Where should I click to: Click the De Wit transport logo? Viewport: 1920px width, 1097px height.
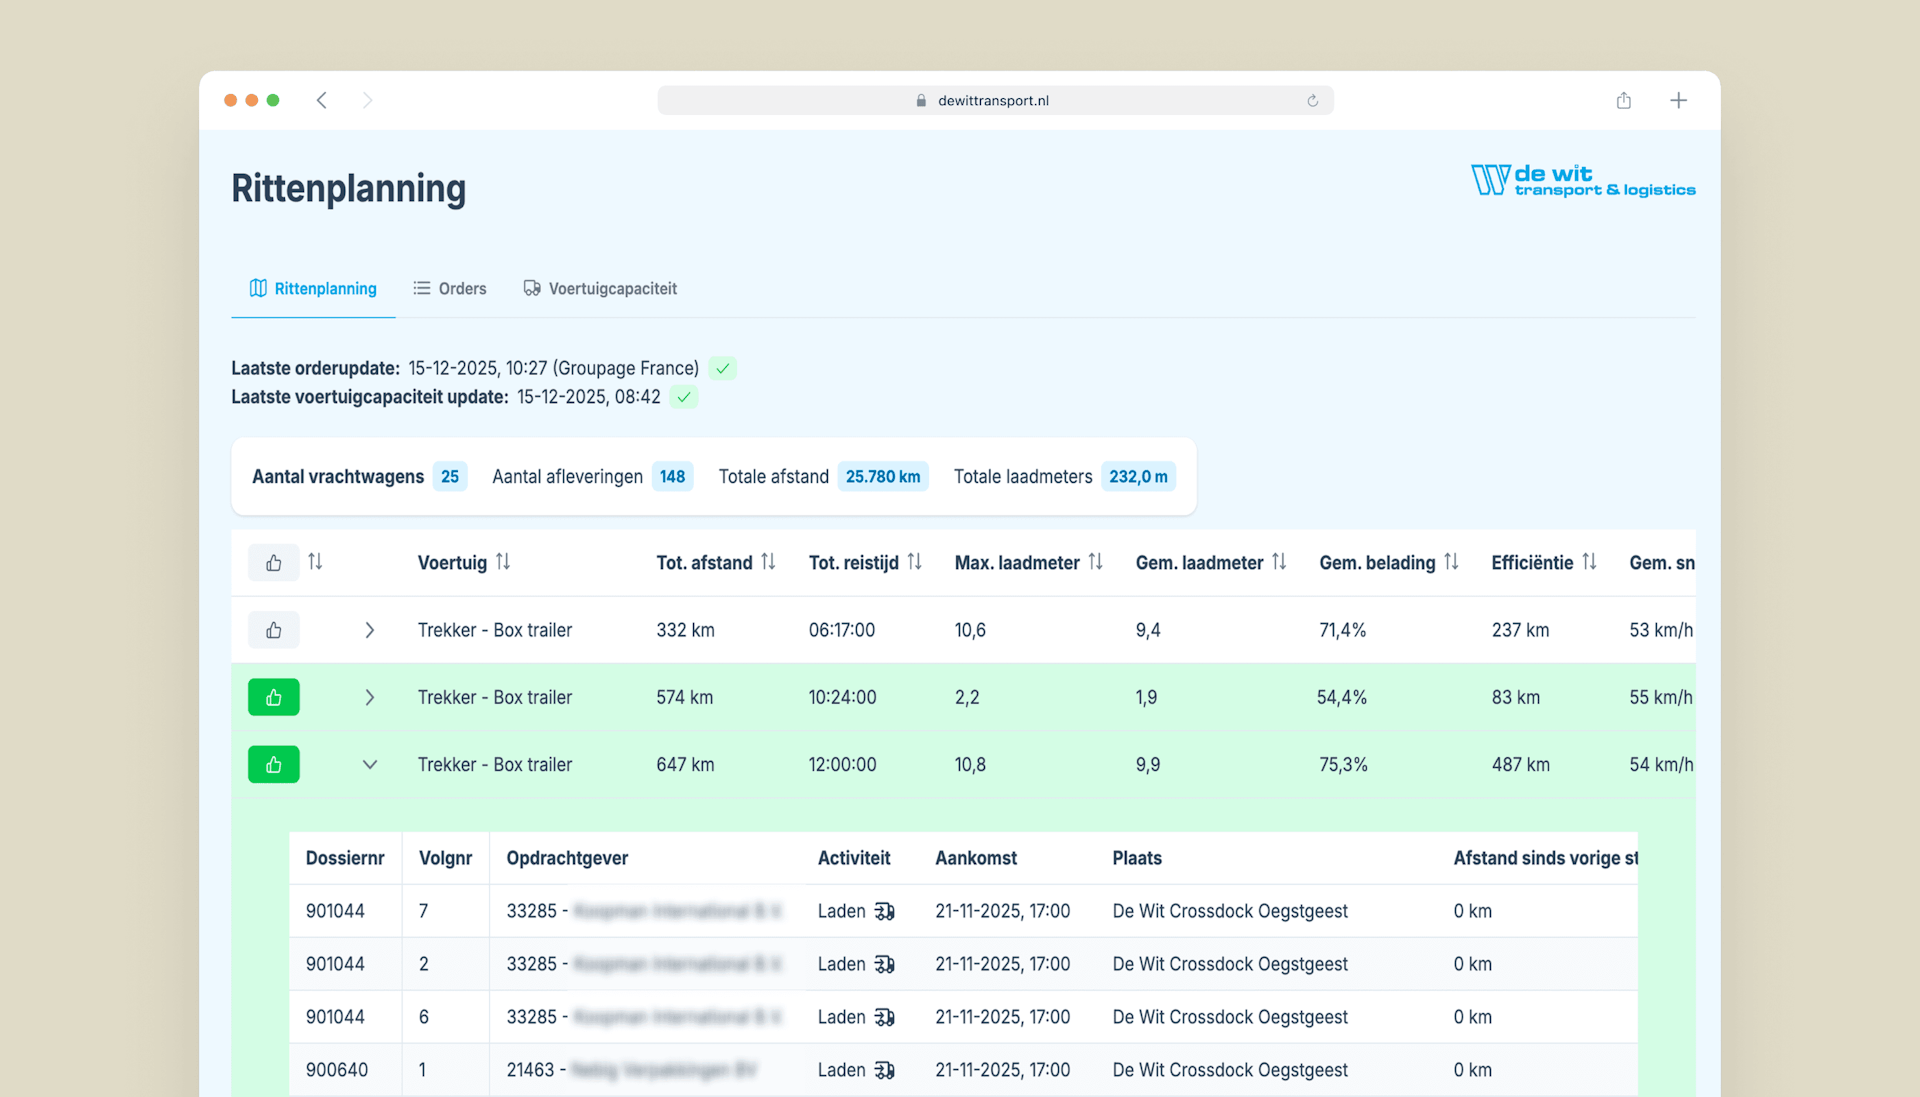pyautogui.click(x=1582, y=181)
